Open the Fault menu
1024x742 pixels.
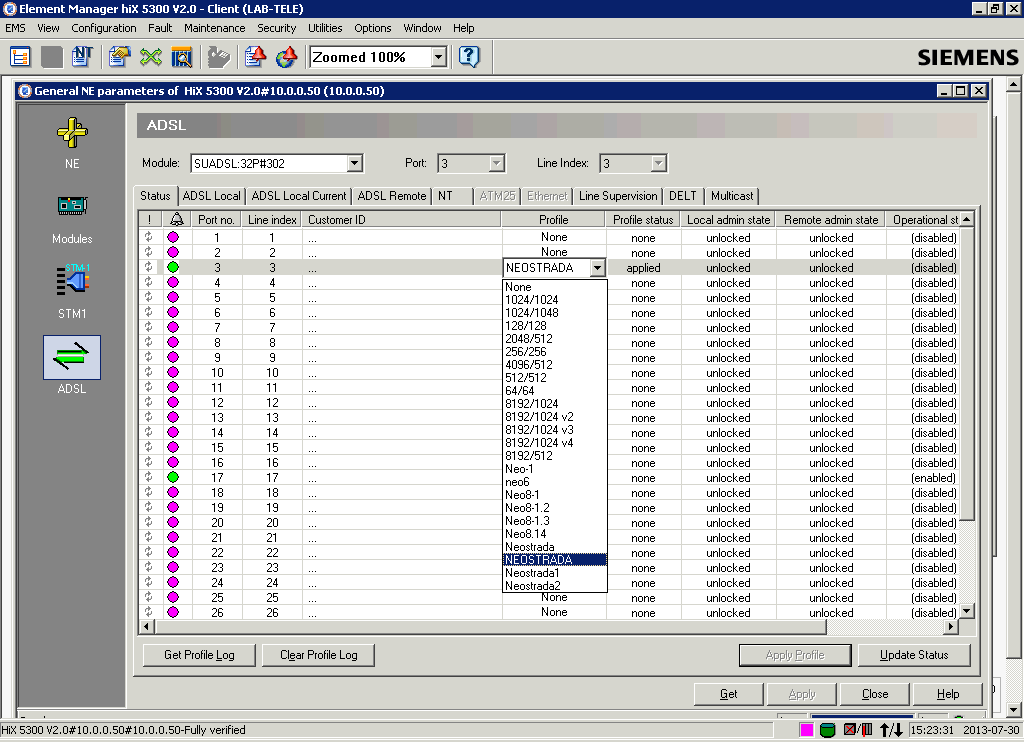160,28
